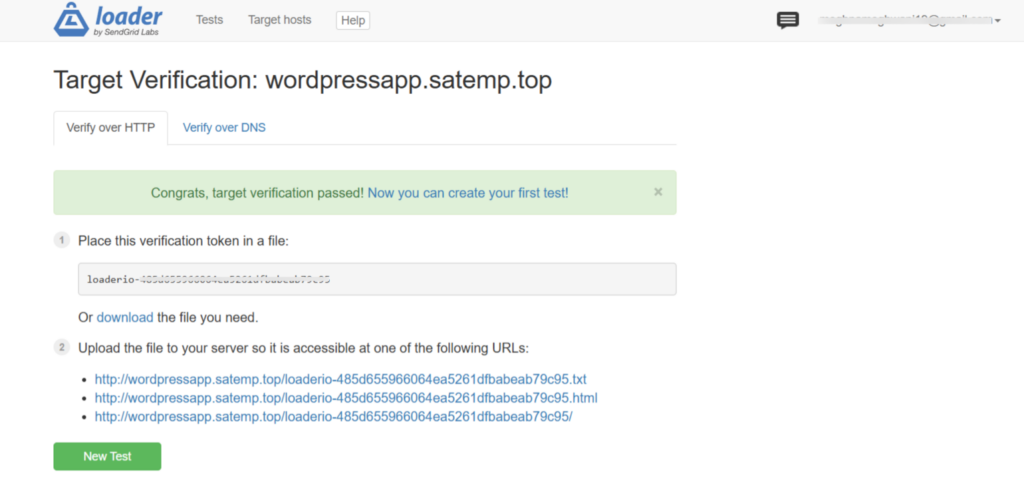Go to Target hosts
The image size is (1024, 487).
point(280,20)
